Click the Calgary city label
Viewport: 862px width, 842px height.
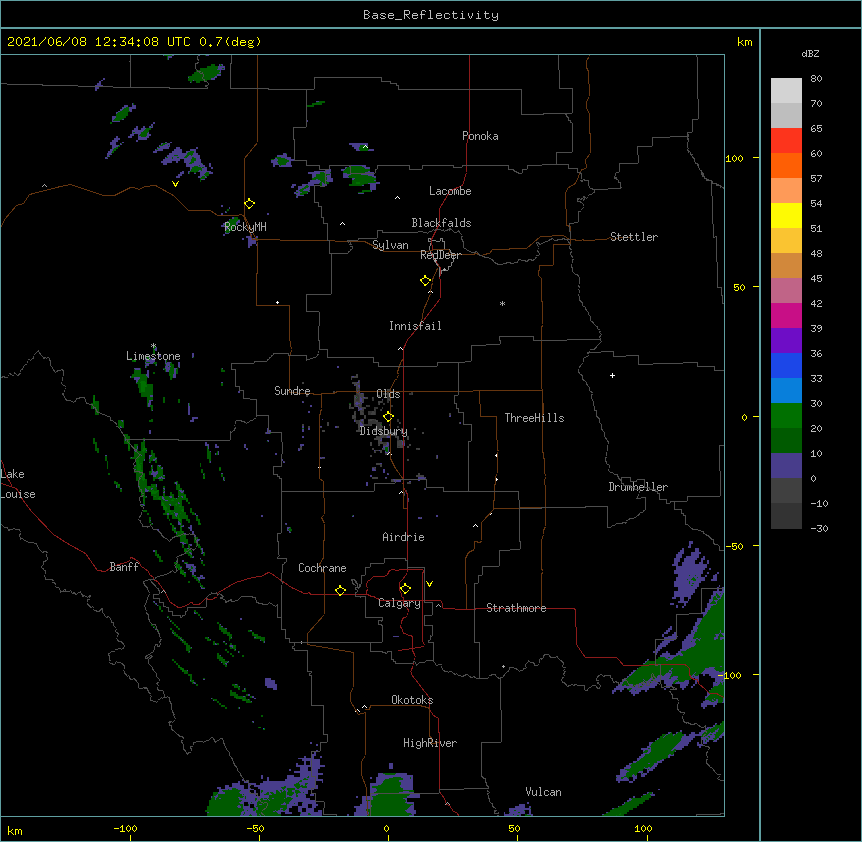pos(399,603)
